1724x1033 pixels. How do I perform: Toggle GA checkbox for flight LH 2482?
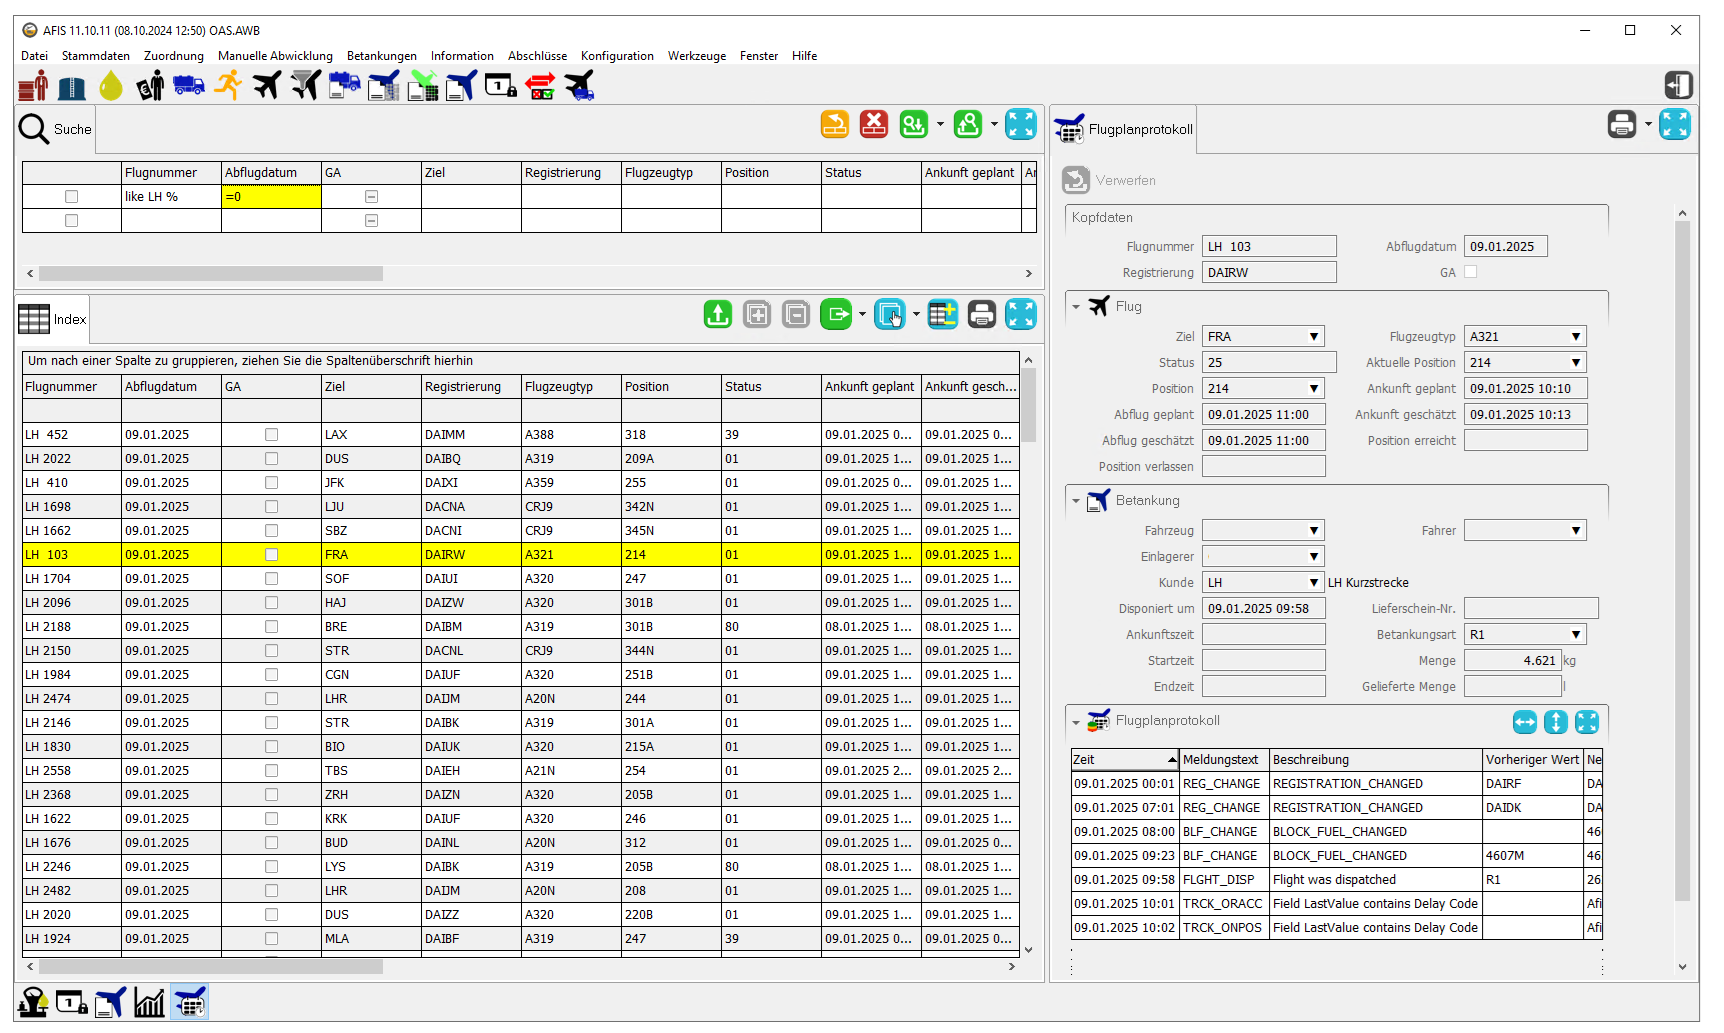point(271,891)
